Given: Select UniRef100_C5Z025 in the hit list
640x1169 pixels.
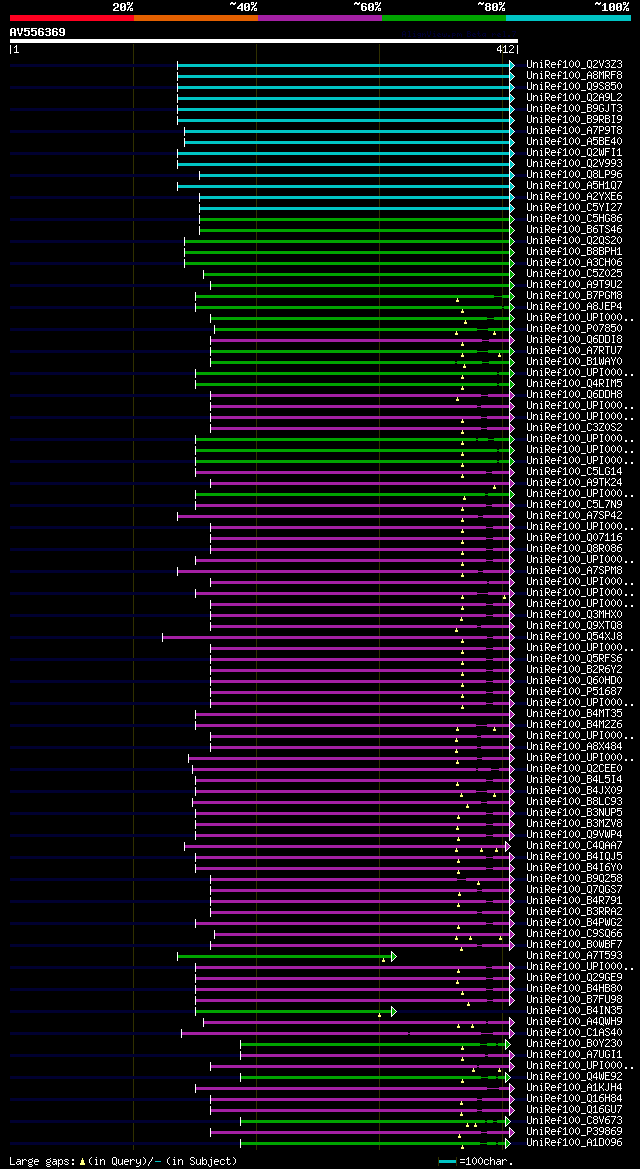Looking at the screenshot, I should coord(574,274).
